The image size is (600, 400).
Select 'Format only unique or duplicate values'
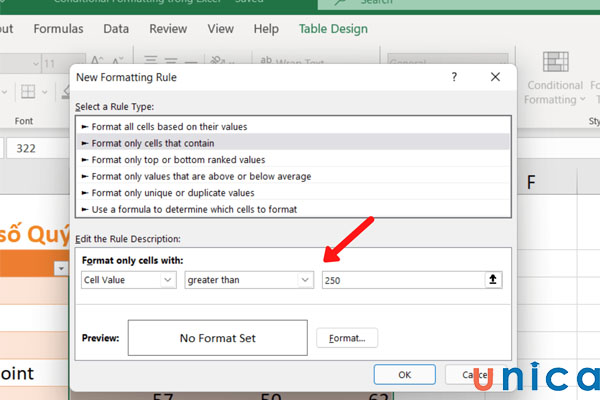tap(173, 192)
